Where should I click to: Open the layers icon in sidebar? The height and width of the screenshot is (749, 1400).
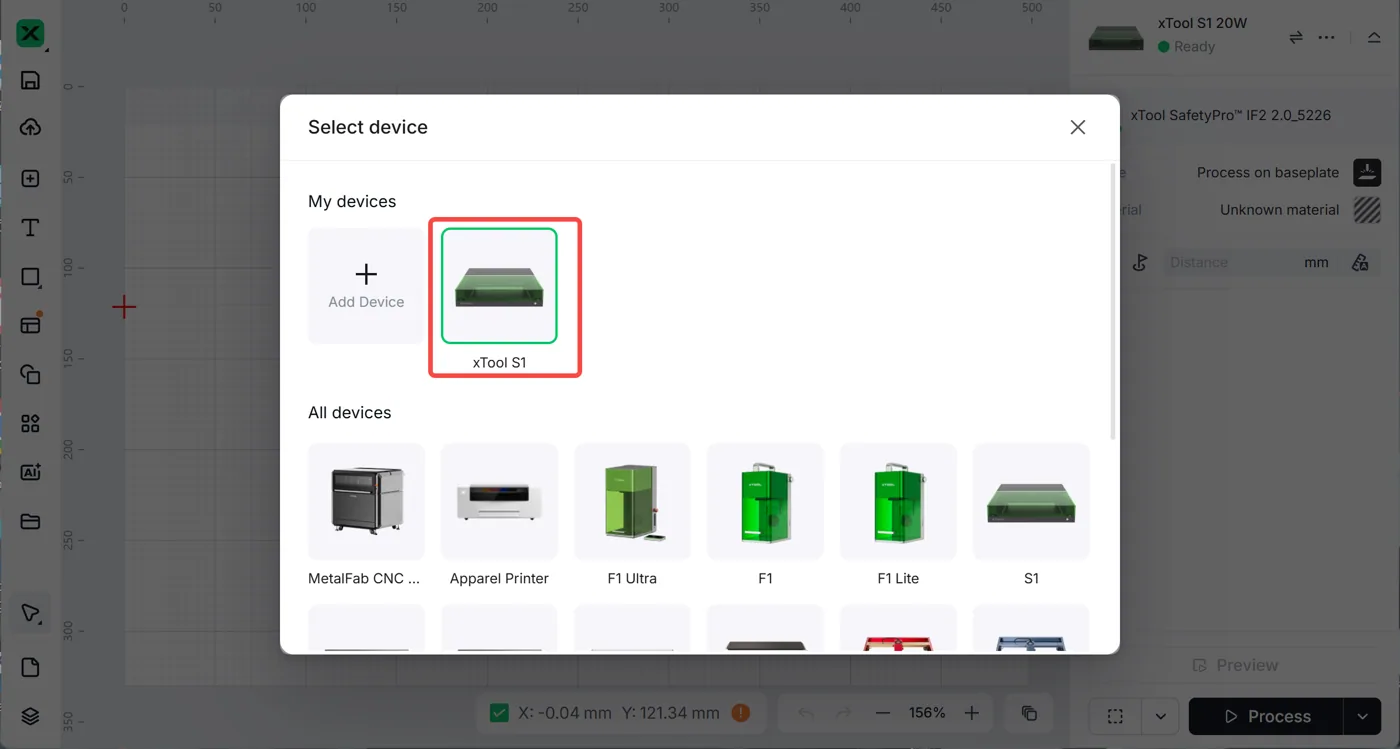coord(30,716)
